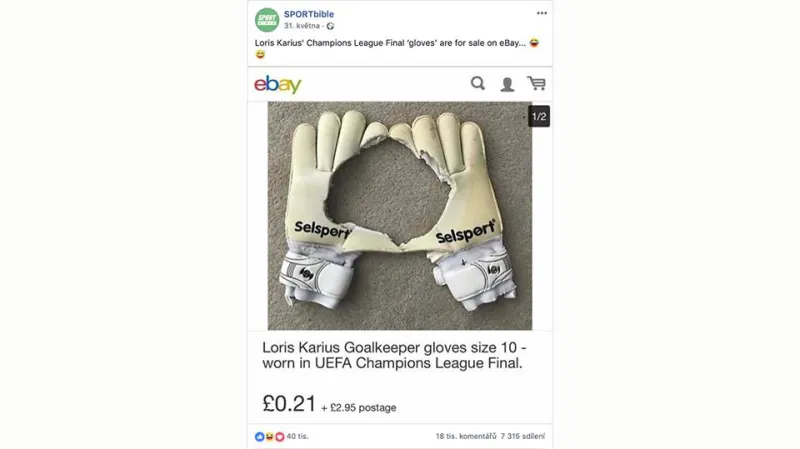Click the £0.21 listing price
This screenshot has width=800, height=449.
289,404
